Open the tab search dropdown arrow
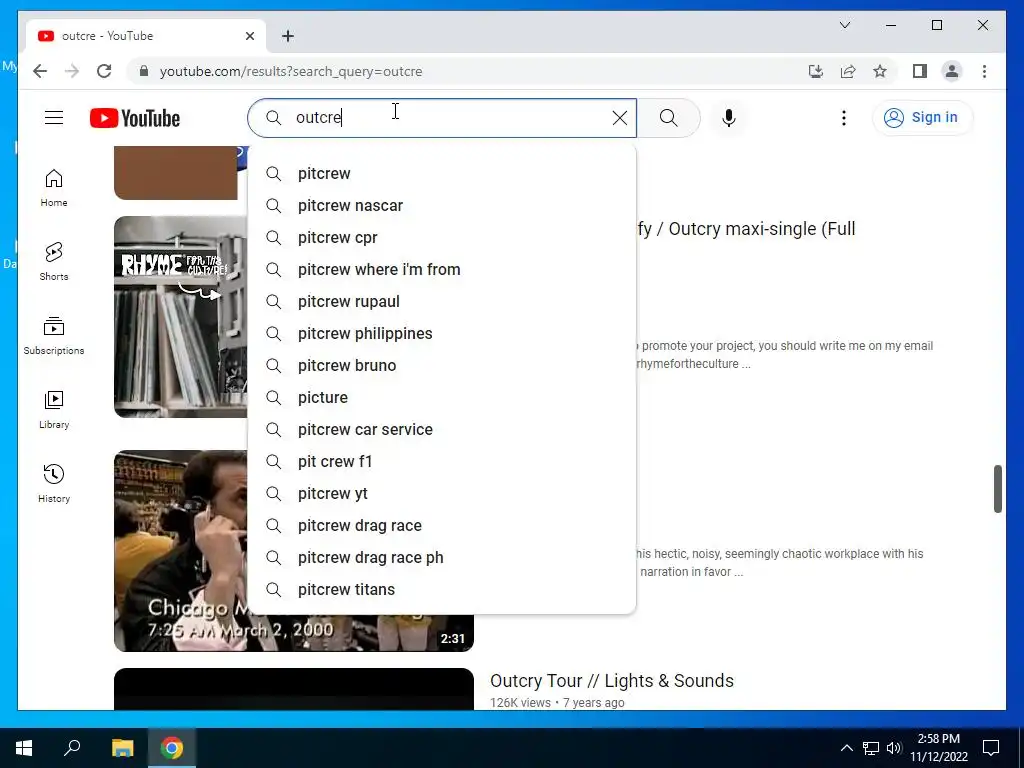Image resolution: width=1024 pixels, height=768 pixels. (844, 25)
